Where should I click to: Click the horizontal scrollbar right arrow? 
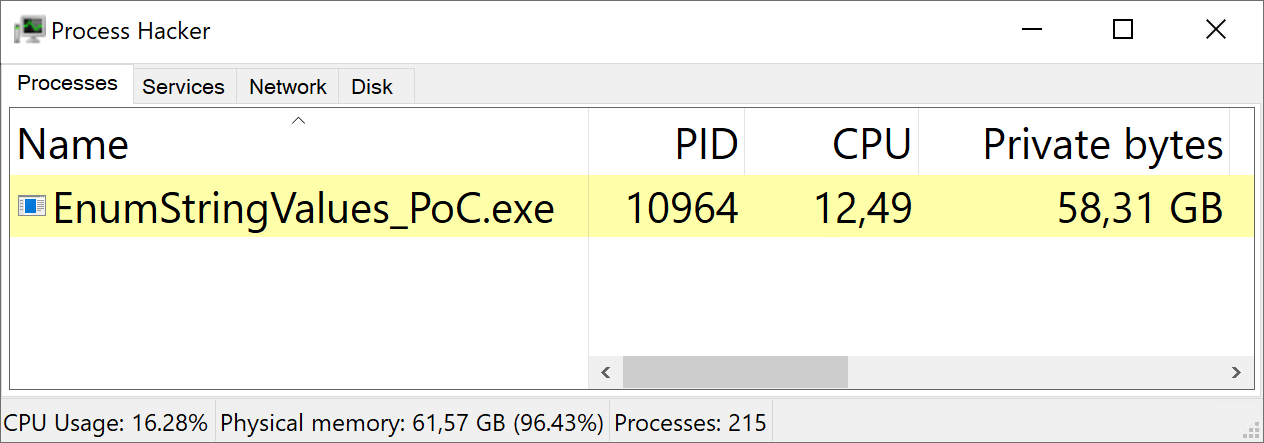[1237, 373]
